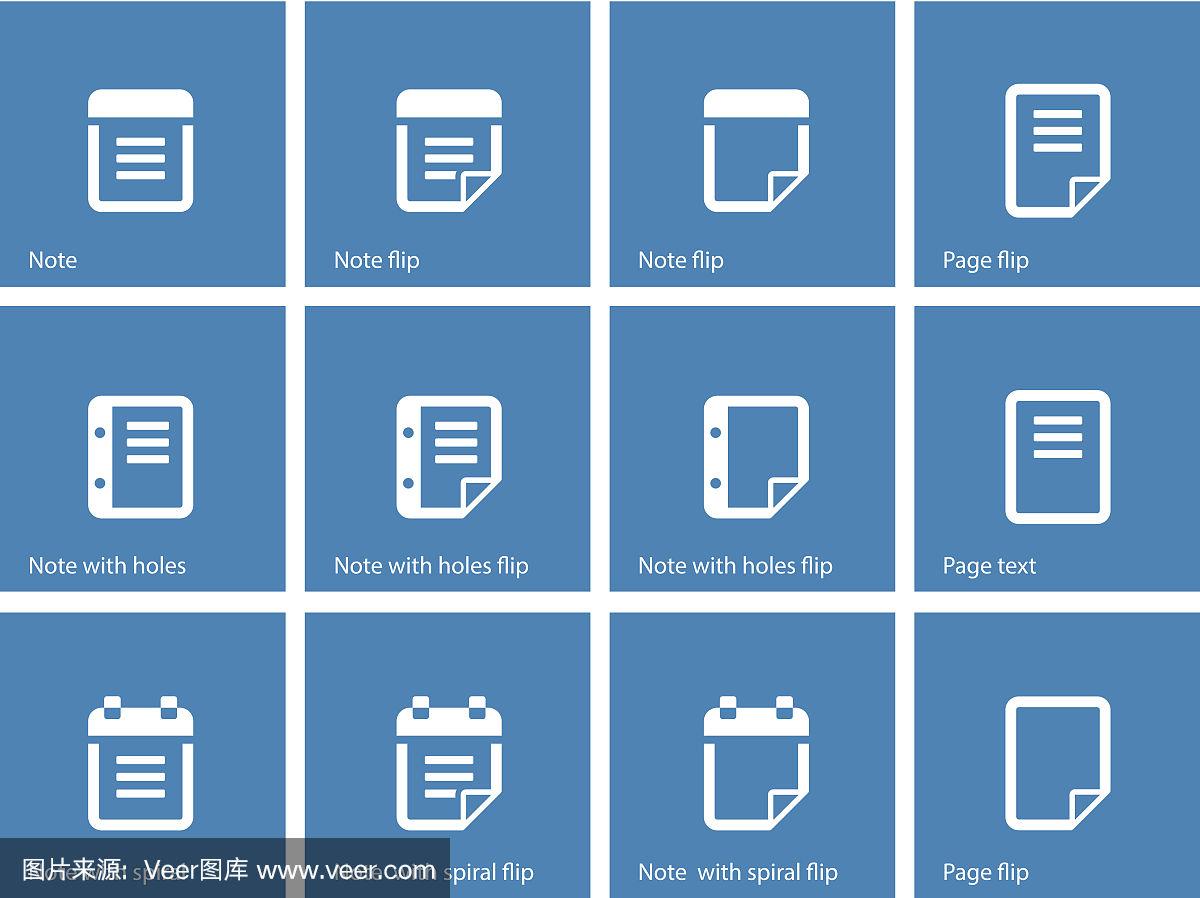This screenshot has height=898, width=1200.
Task: Click the 'Page text' label
Action: pyautogui.click(x=989, y=566)
